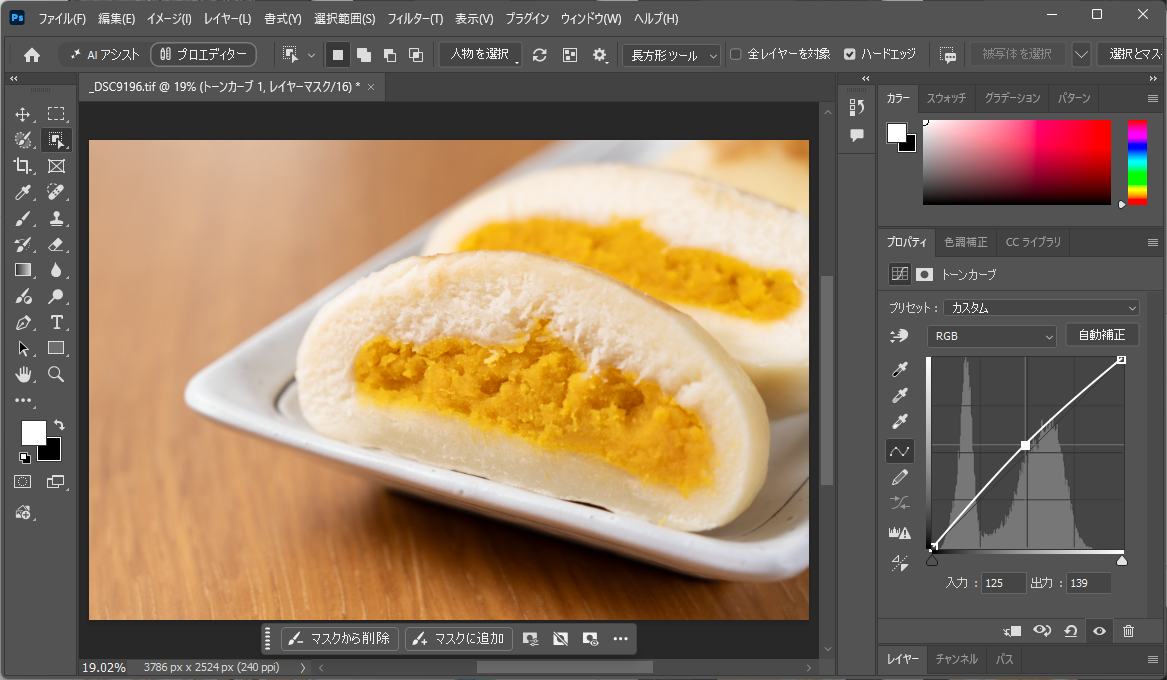Viewport: 1167px width, 680px height.
Task: Toggle the Curves layer visibility eye
Action: click(1099, 631)
